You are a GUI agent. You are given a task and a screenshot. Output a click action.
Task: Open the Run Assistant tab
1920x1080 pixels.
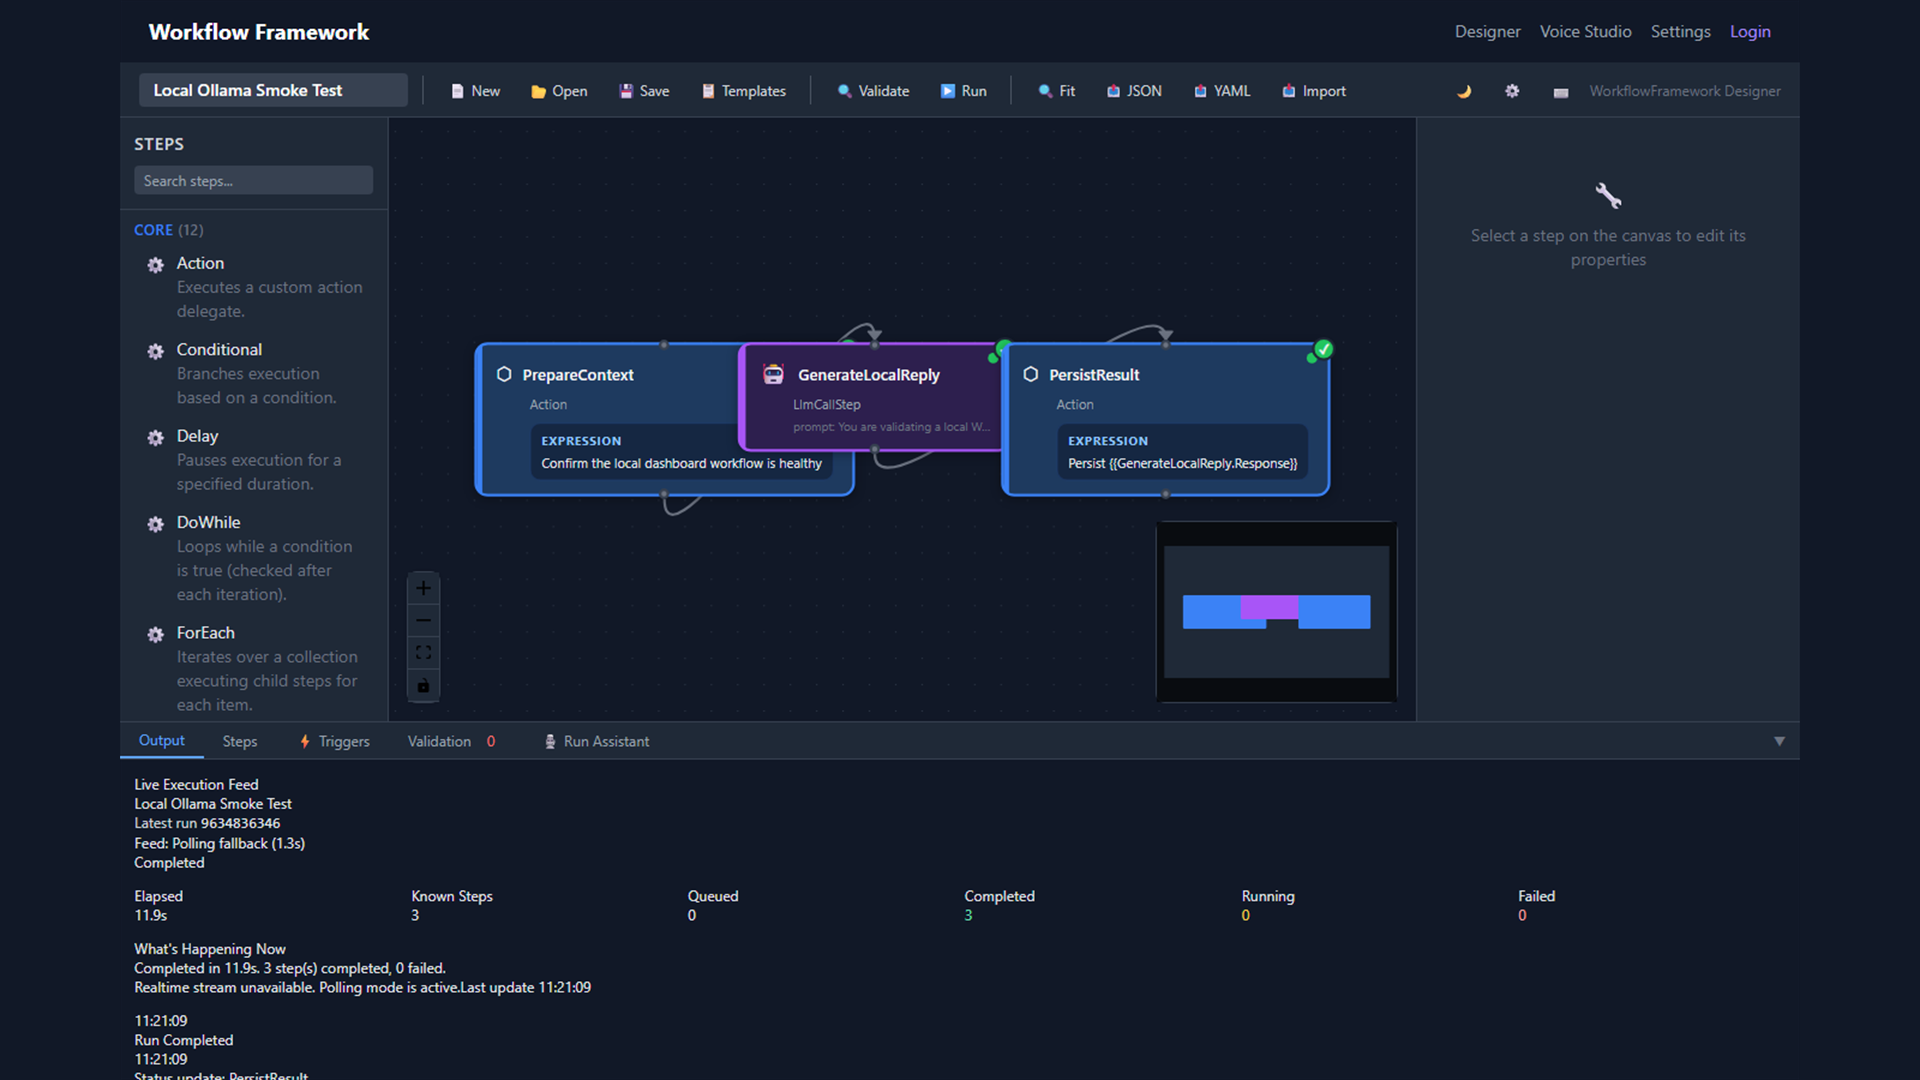click(x=596, y=741)
